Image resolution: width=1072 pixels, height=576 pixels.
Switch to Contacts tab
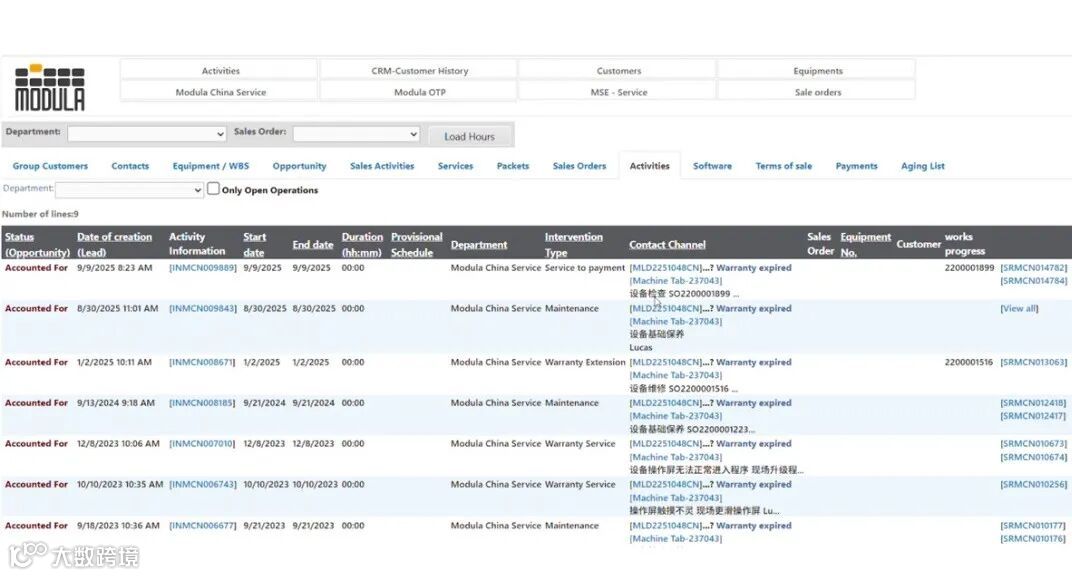coord(130,166)
